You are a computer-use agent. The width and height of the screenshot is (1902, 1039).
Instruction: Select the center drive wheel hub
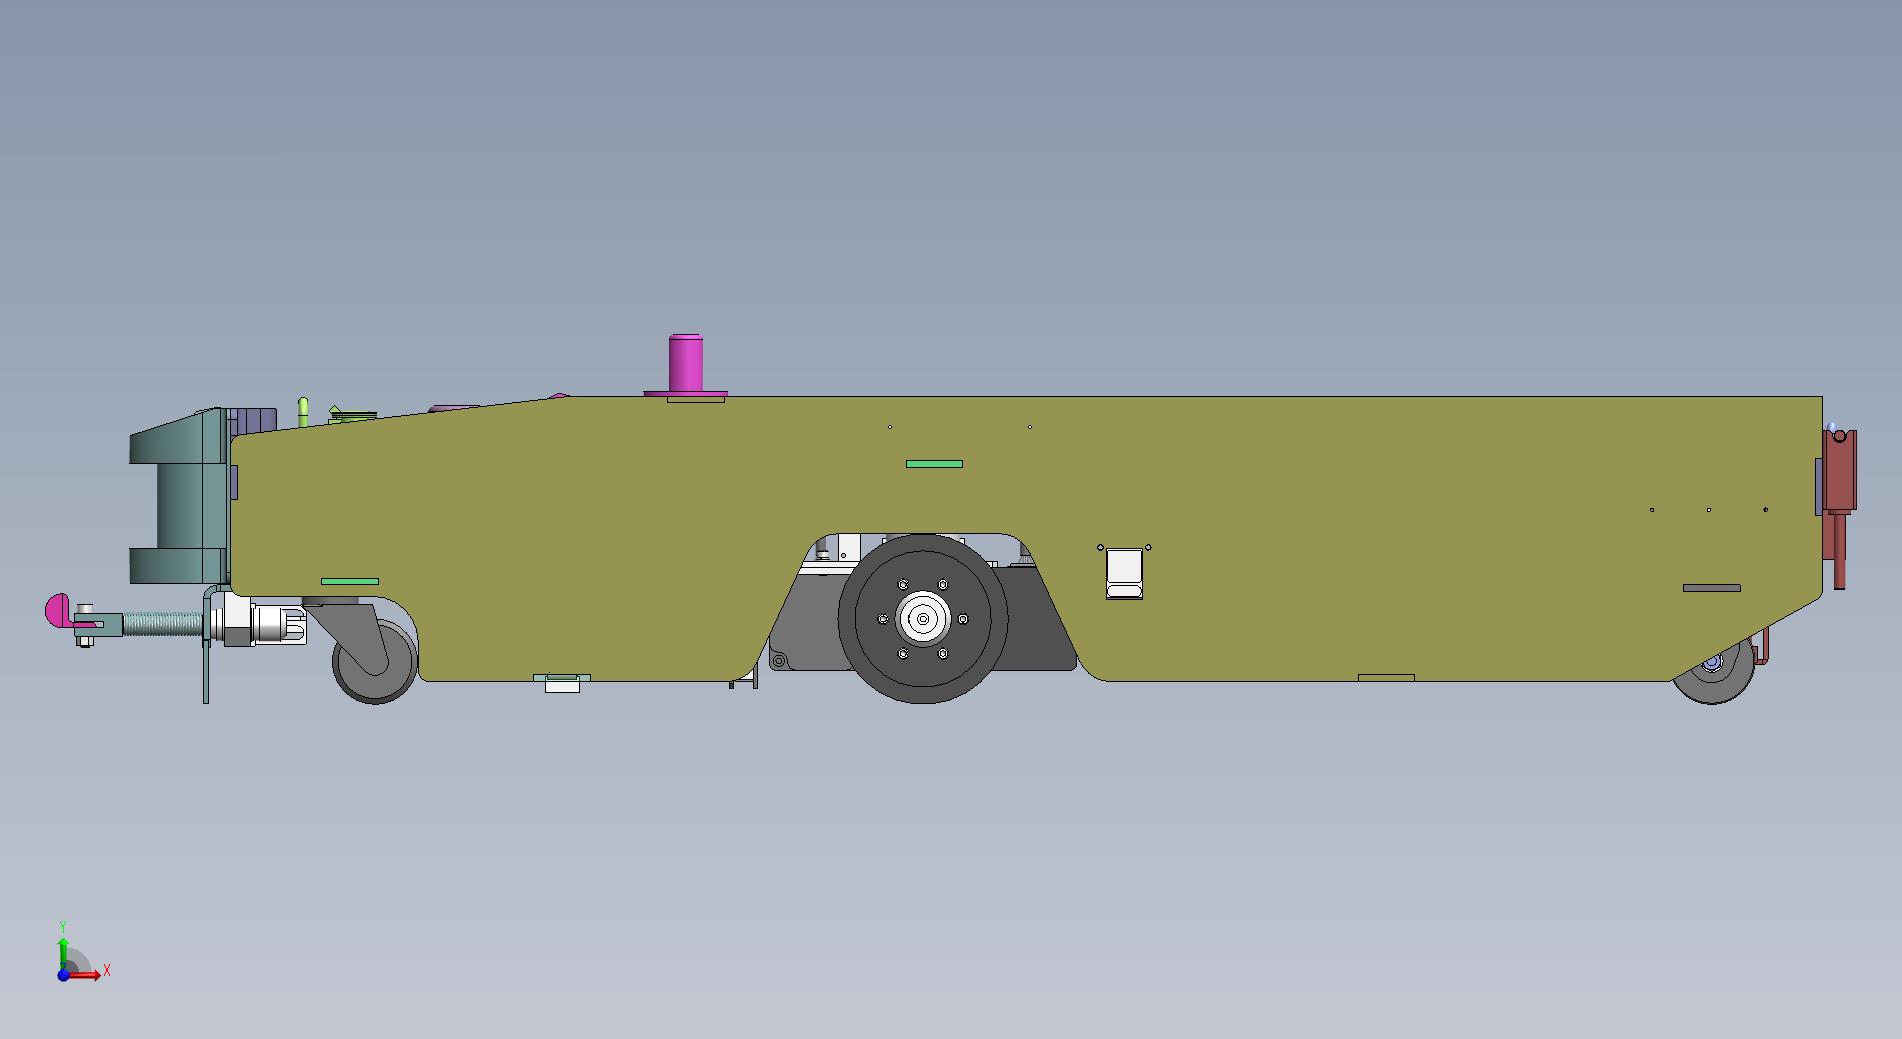922,618
